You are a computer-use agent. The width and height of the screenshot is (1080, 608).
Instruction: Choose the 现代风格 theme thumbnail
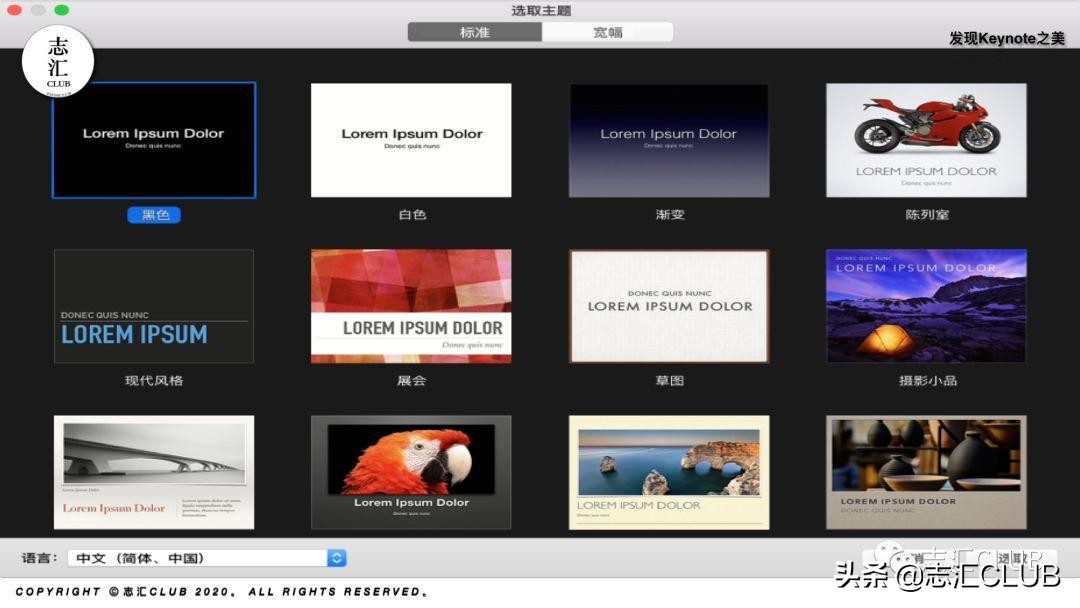click(154, 306)
